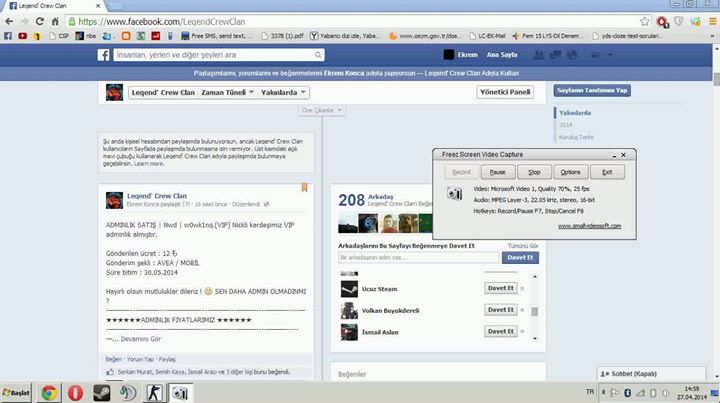Open the Free SMS bookmark

(x=217, y=36)
